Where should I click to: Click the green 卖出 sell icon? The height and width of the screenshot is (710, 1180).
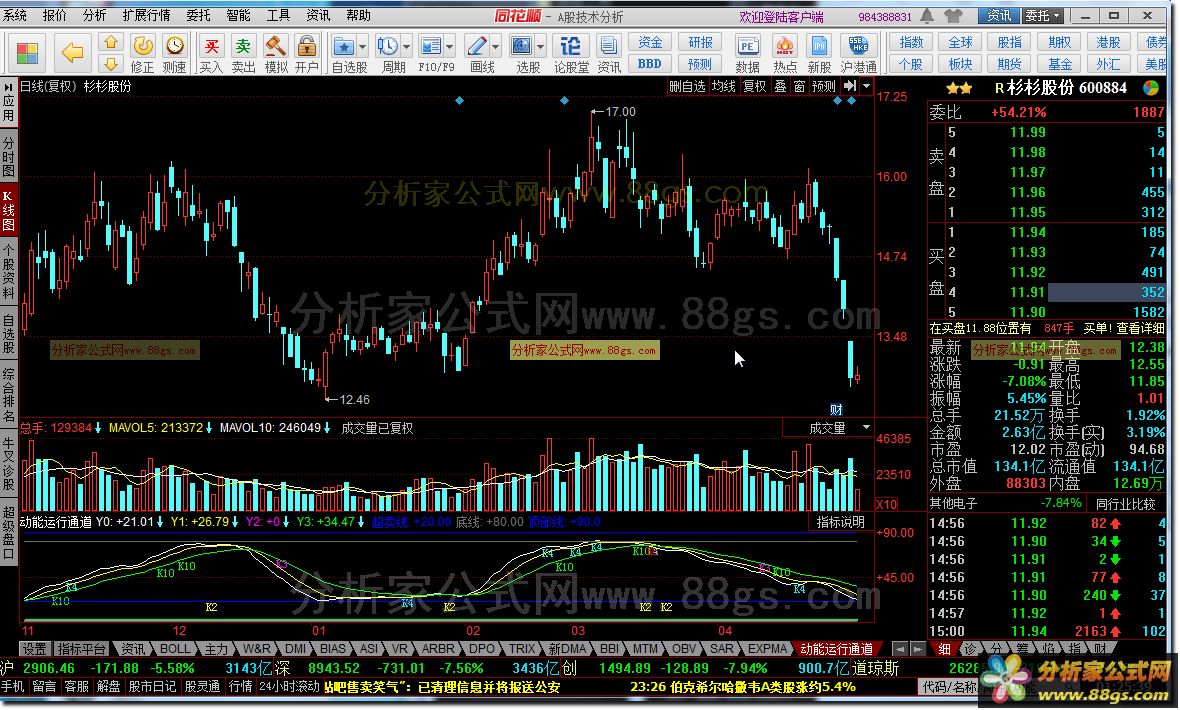[x=243, y=47]
